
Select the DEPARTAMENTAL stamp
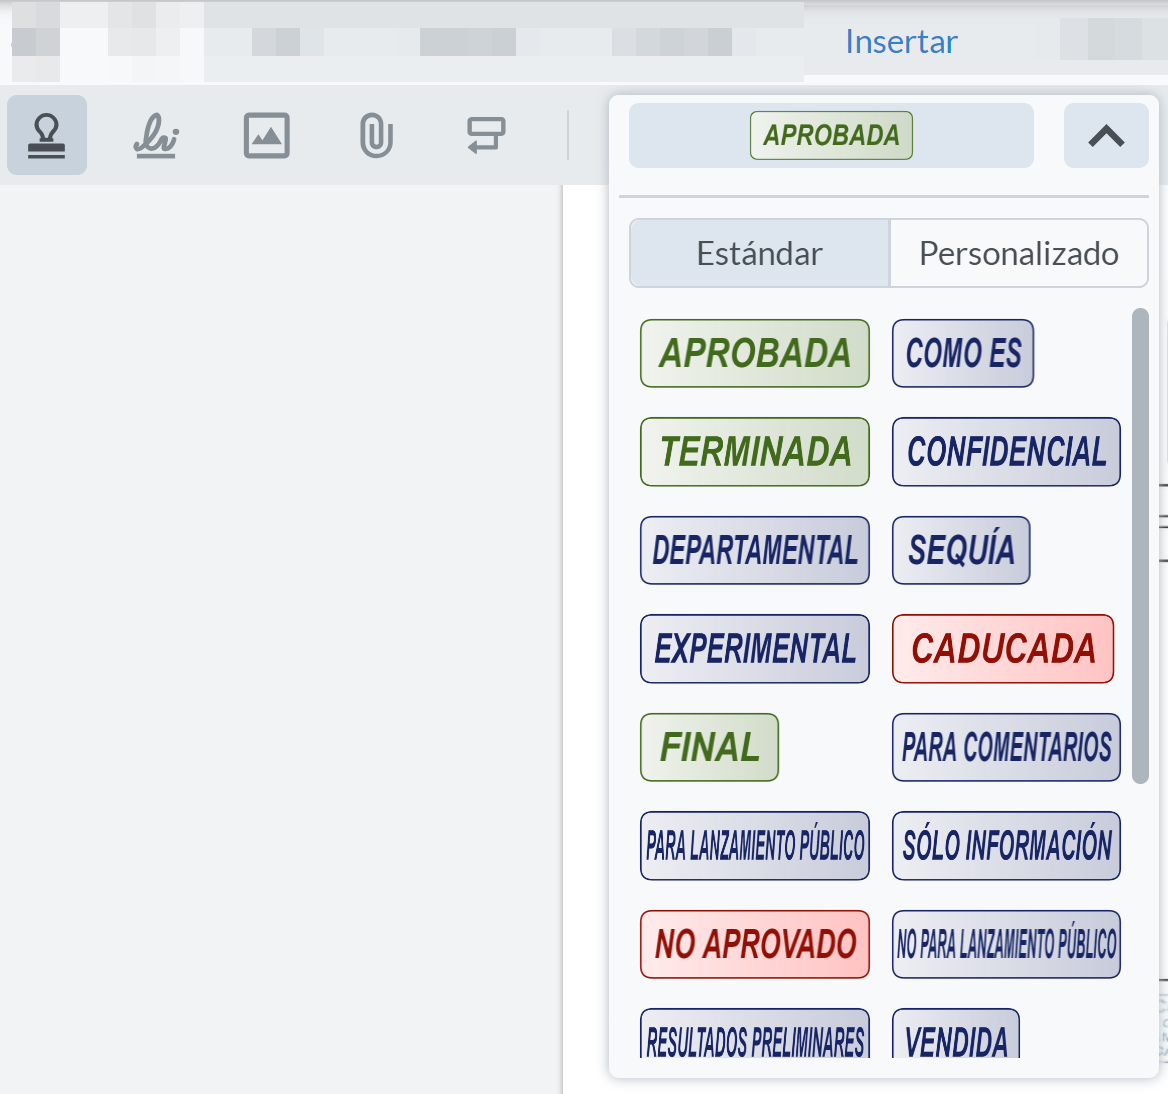click(755, 550)
